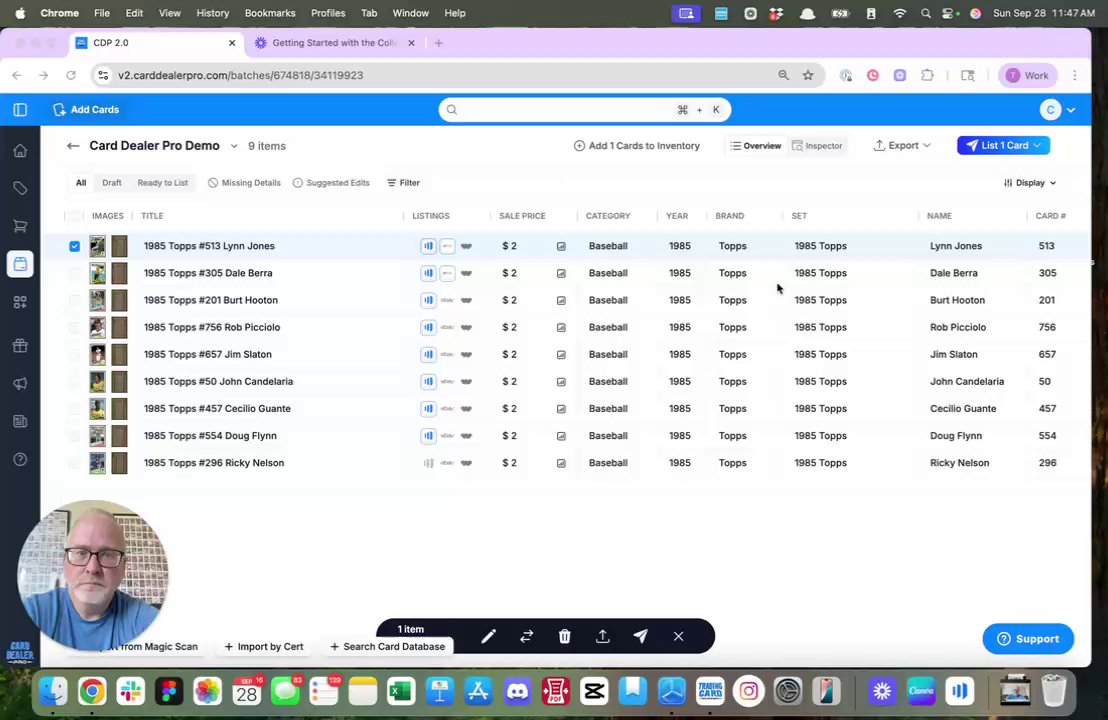Uncheck the Lynn Jones row checkbox
The height and width of the screenshot is (720, 1108).
[74, 247]
